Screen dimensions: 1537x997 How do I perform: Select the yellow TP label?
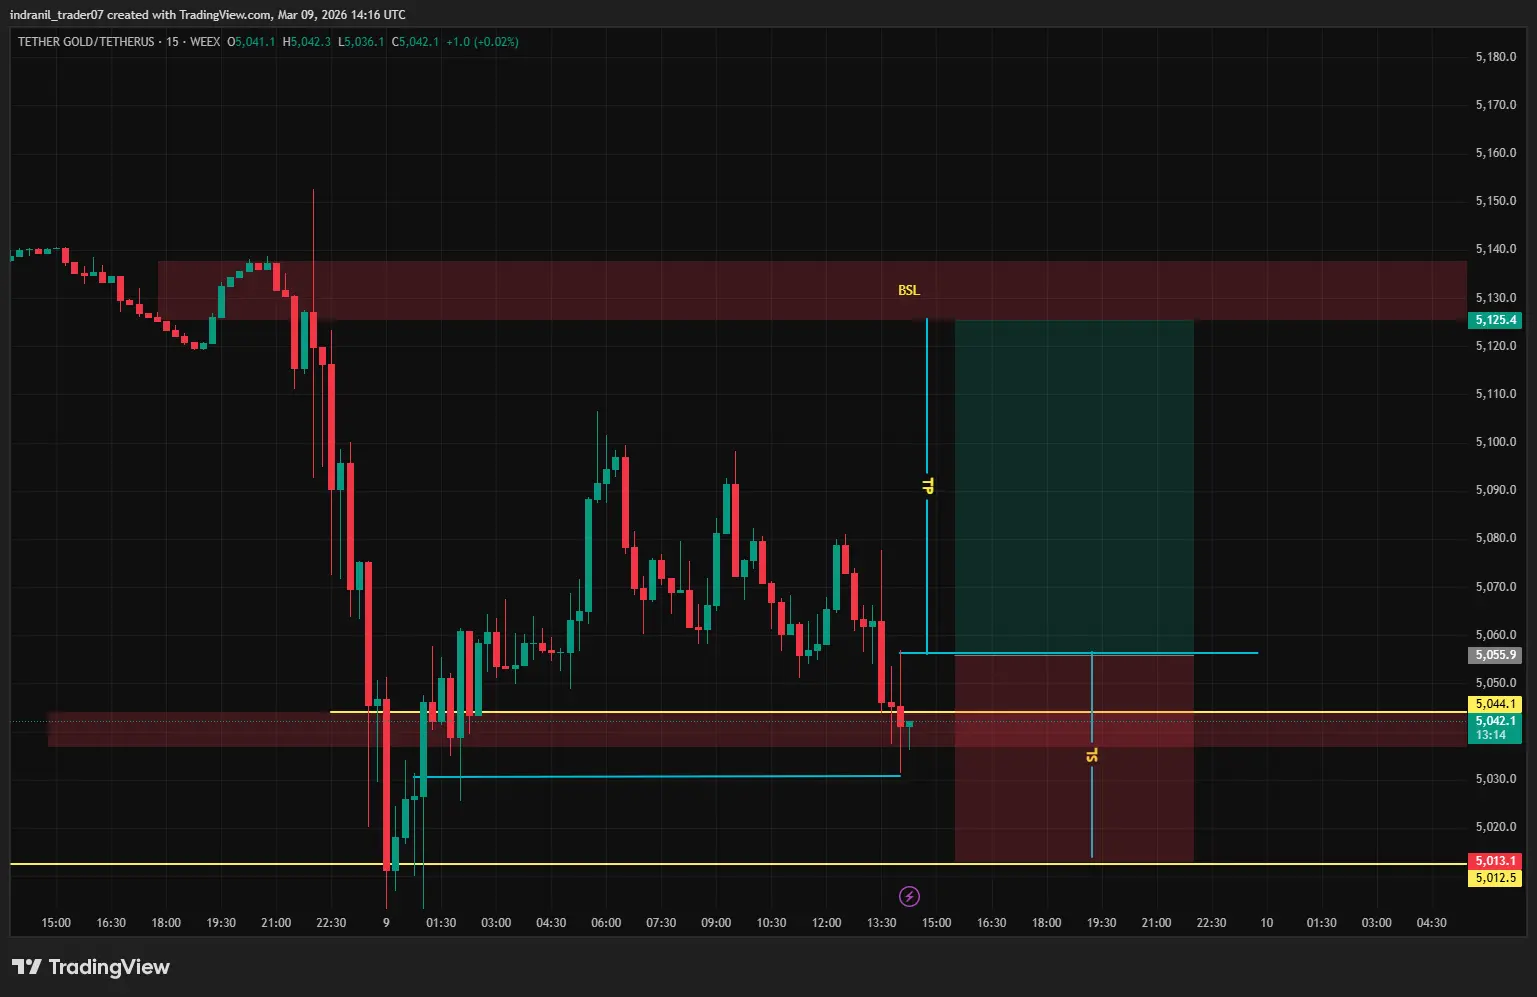[x=927, y=486]
